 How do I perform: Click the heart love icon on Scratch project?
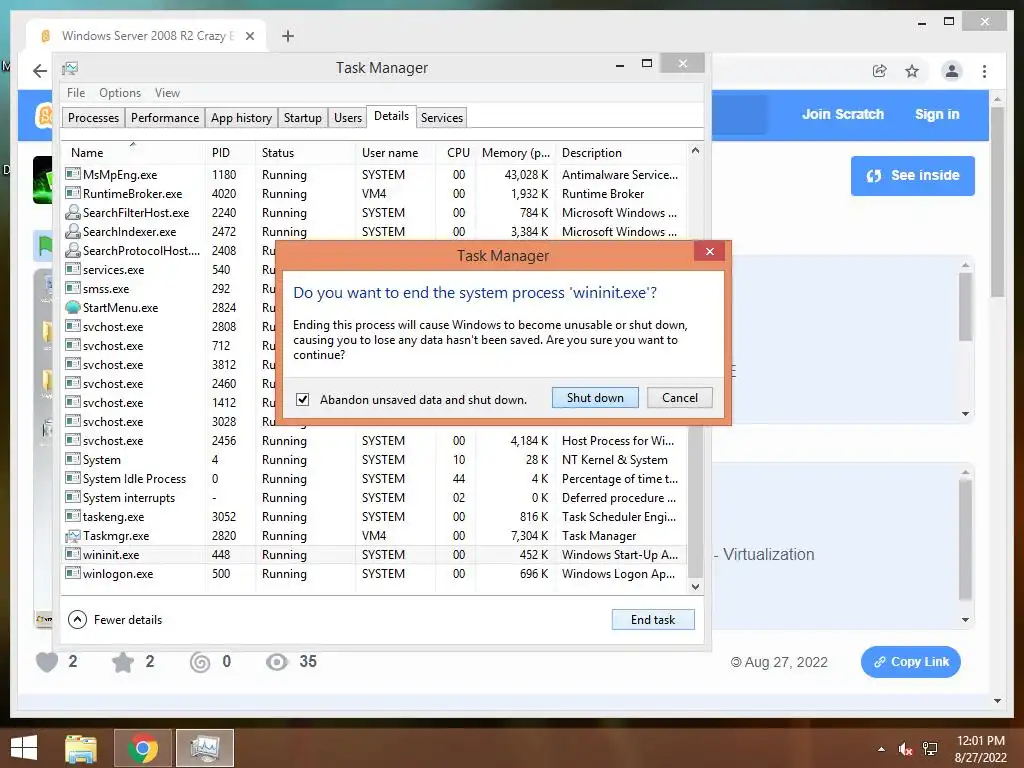coord(47,662)
